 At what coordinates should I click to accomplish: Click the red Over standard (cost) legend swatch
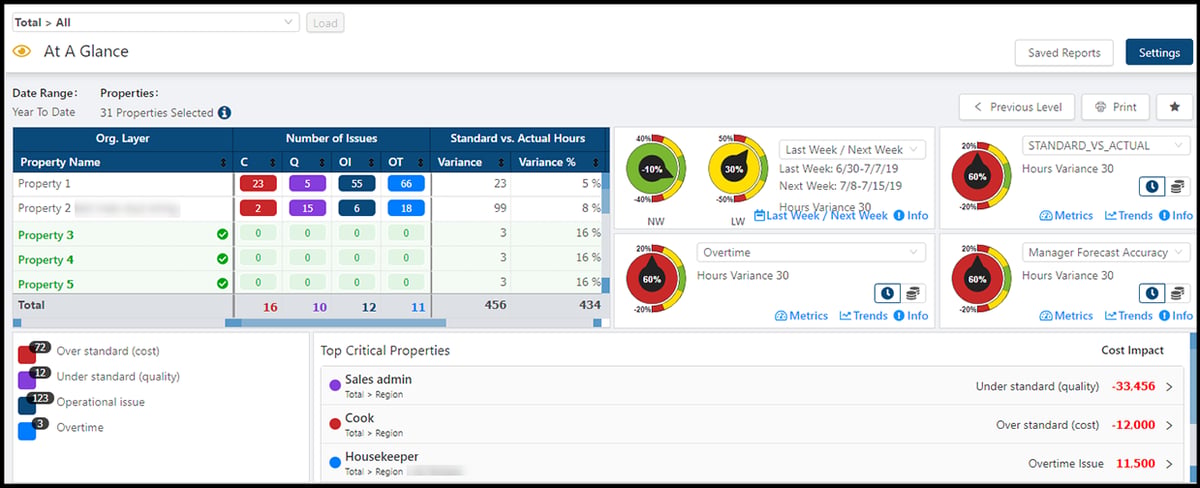[x=27, y=353]
